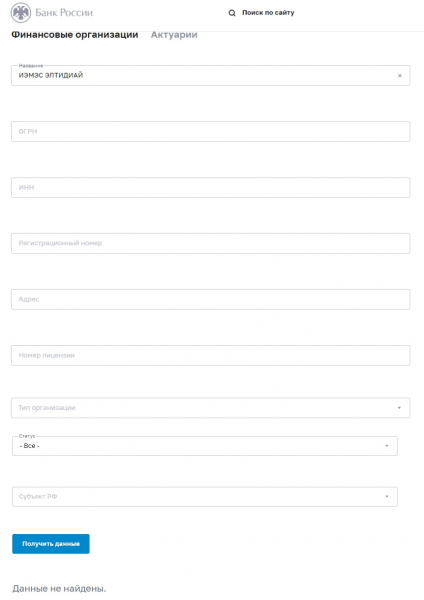Open the Поиск по сайту link
The height and width of the screenshot is (600, 424).
point(268,13)
